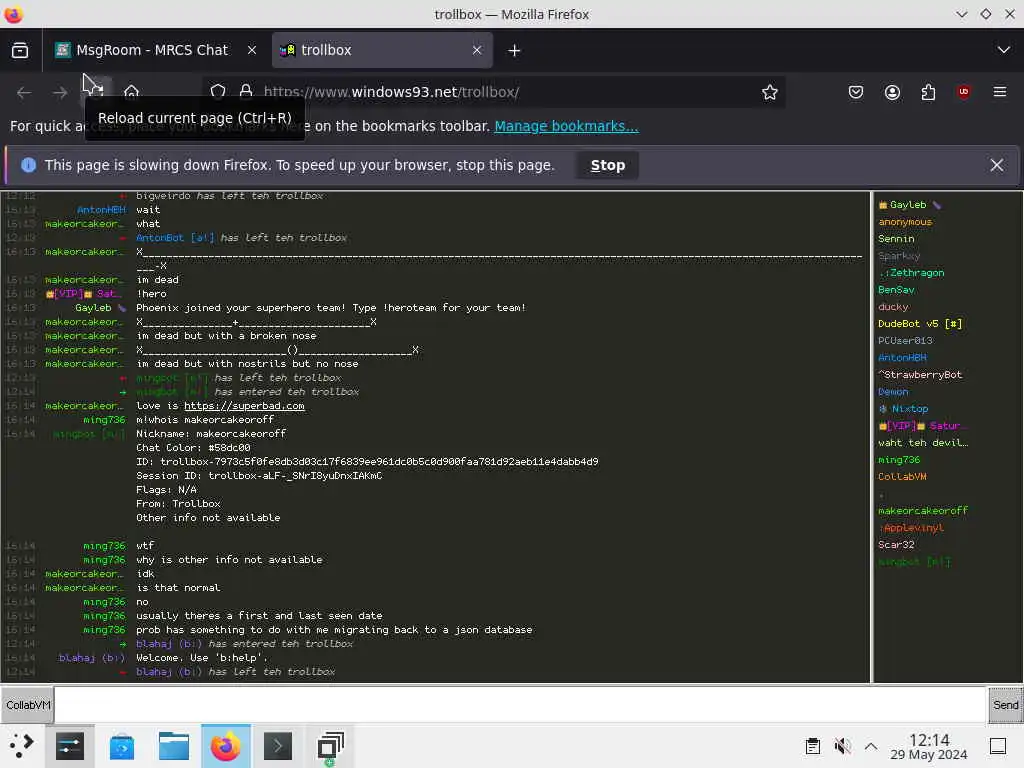
Task: Open Manage bookmarks link
Action: point(566,126)
